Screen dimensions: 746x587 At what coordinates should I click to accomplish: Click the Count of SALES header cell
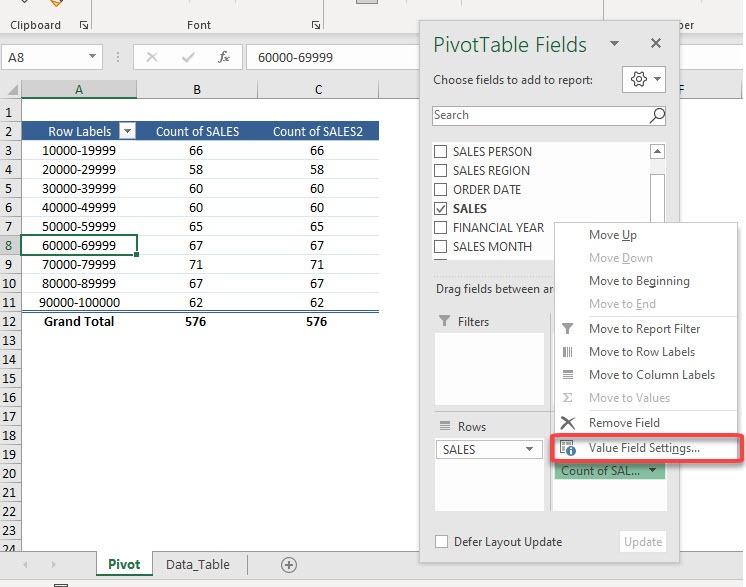click(197, 131)
